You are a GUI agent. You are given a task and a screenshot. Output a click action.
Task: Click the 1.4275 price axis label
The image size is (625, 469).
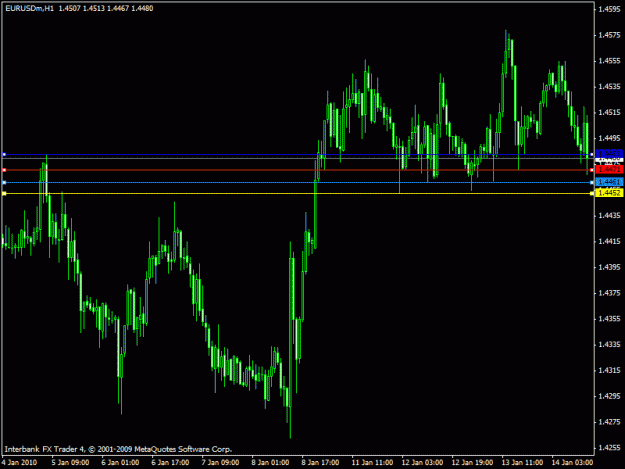(x=609, y=422)
